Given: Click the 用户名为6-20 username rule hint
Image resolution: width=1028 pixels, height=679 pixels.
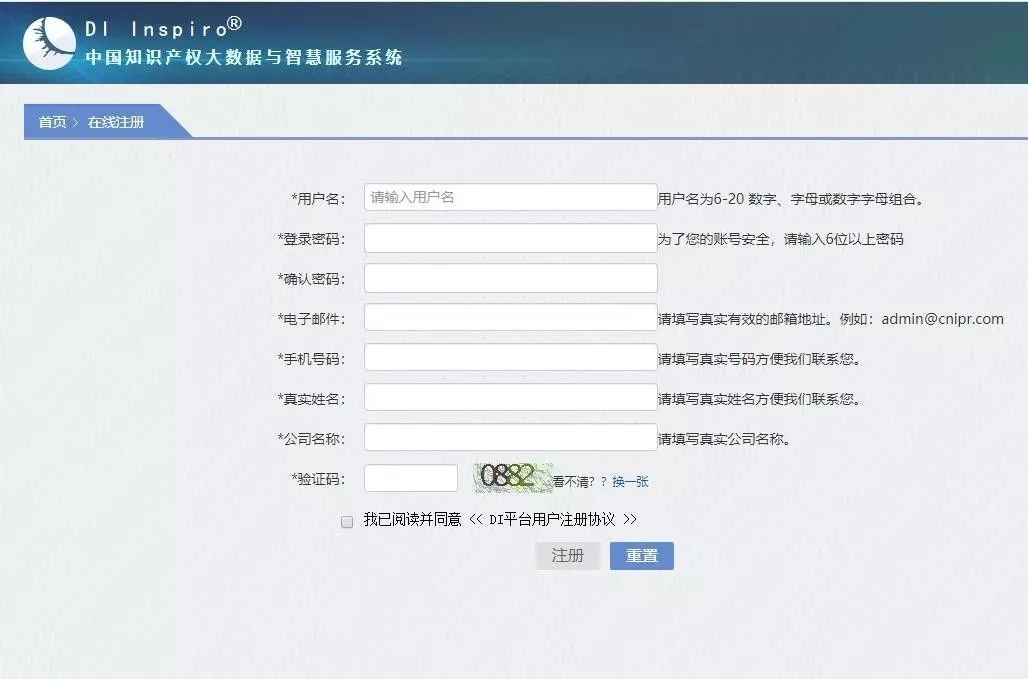Looking at the screenshot, I should click(x=791, y=199).
